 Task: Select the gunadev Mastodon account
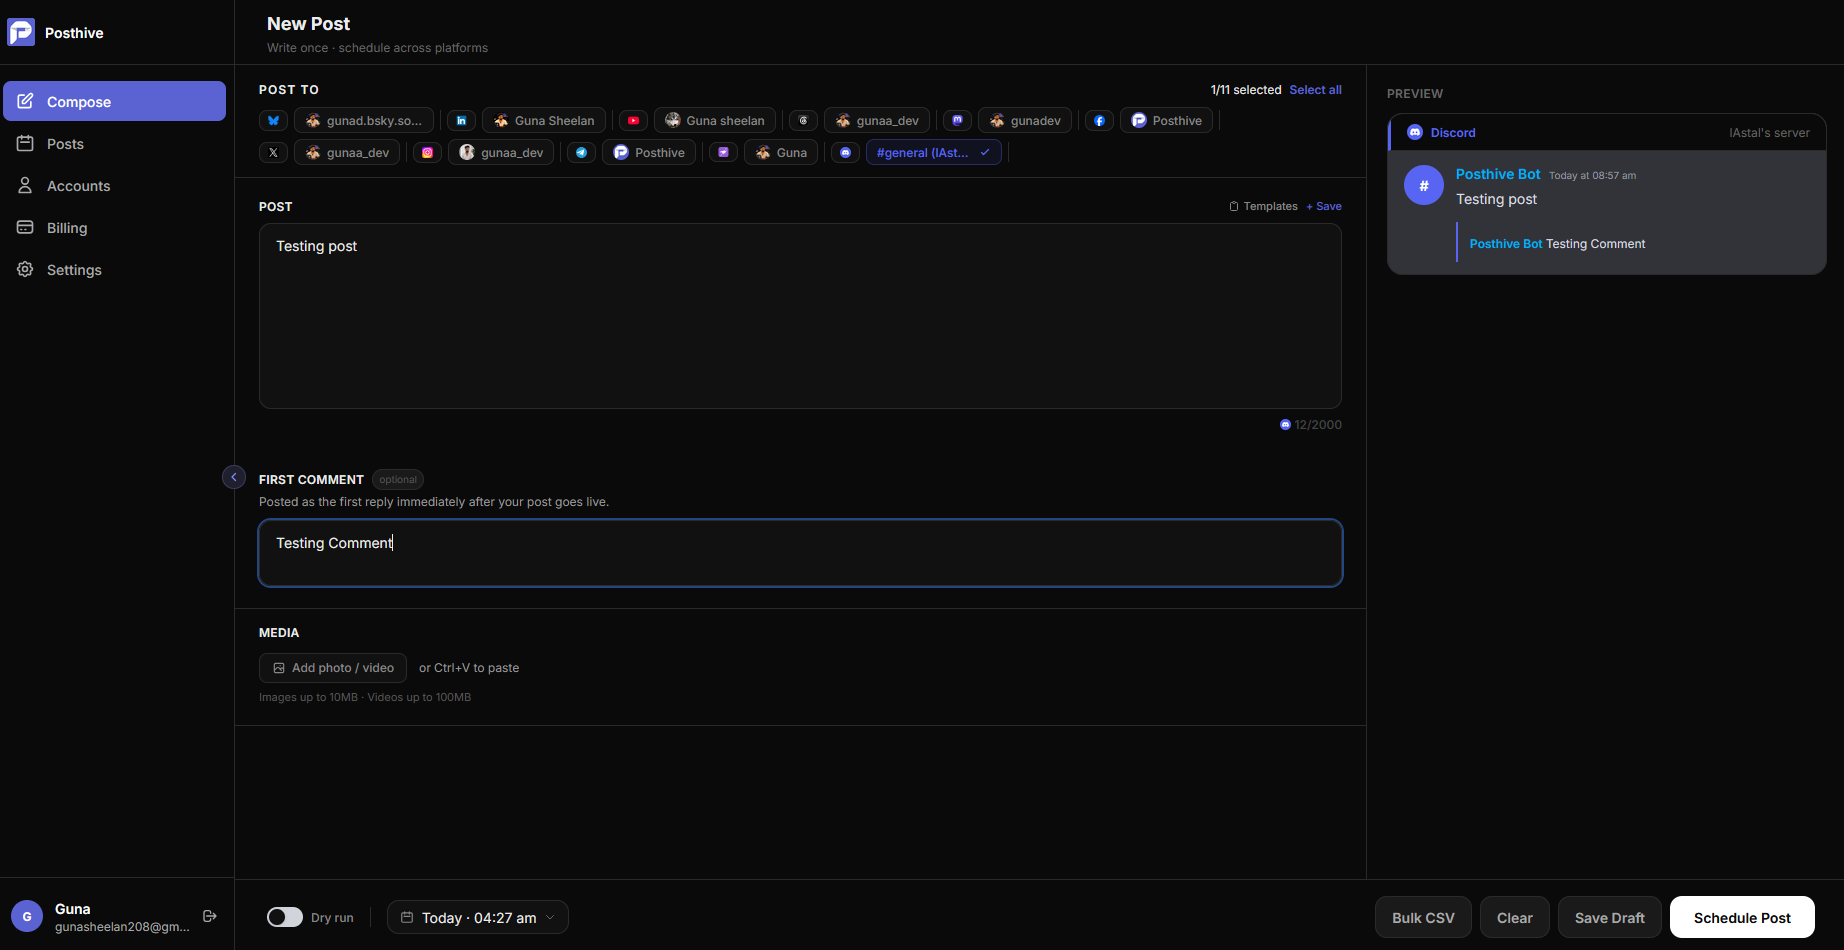point(1025,121)
